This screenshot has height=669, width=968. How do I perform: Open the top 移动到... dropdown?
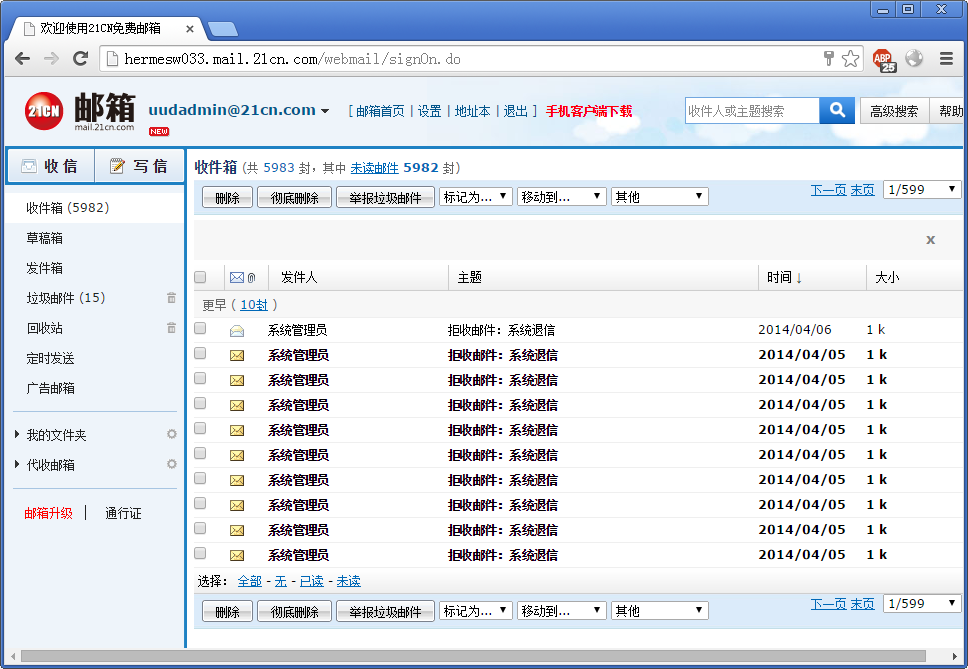pyautogui.click(x=561, y=197)
